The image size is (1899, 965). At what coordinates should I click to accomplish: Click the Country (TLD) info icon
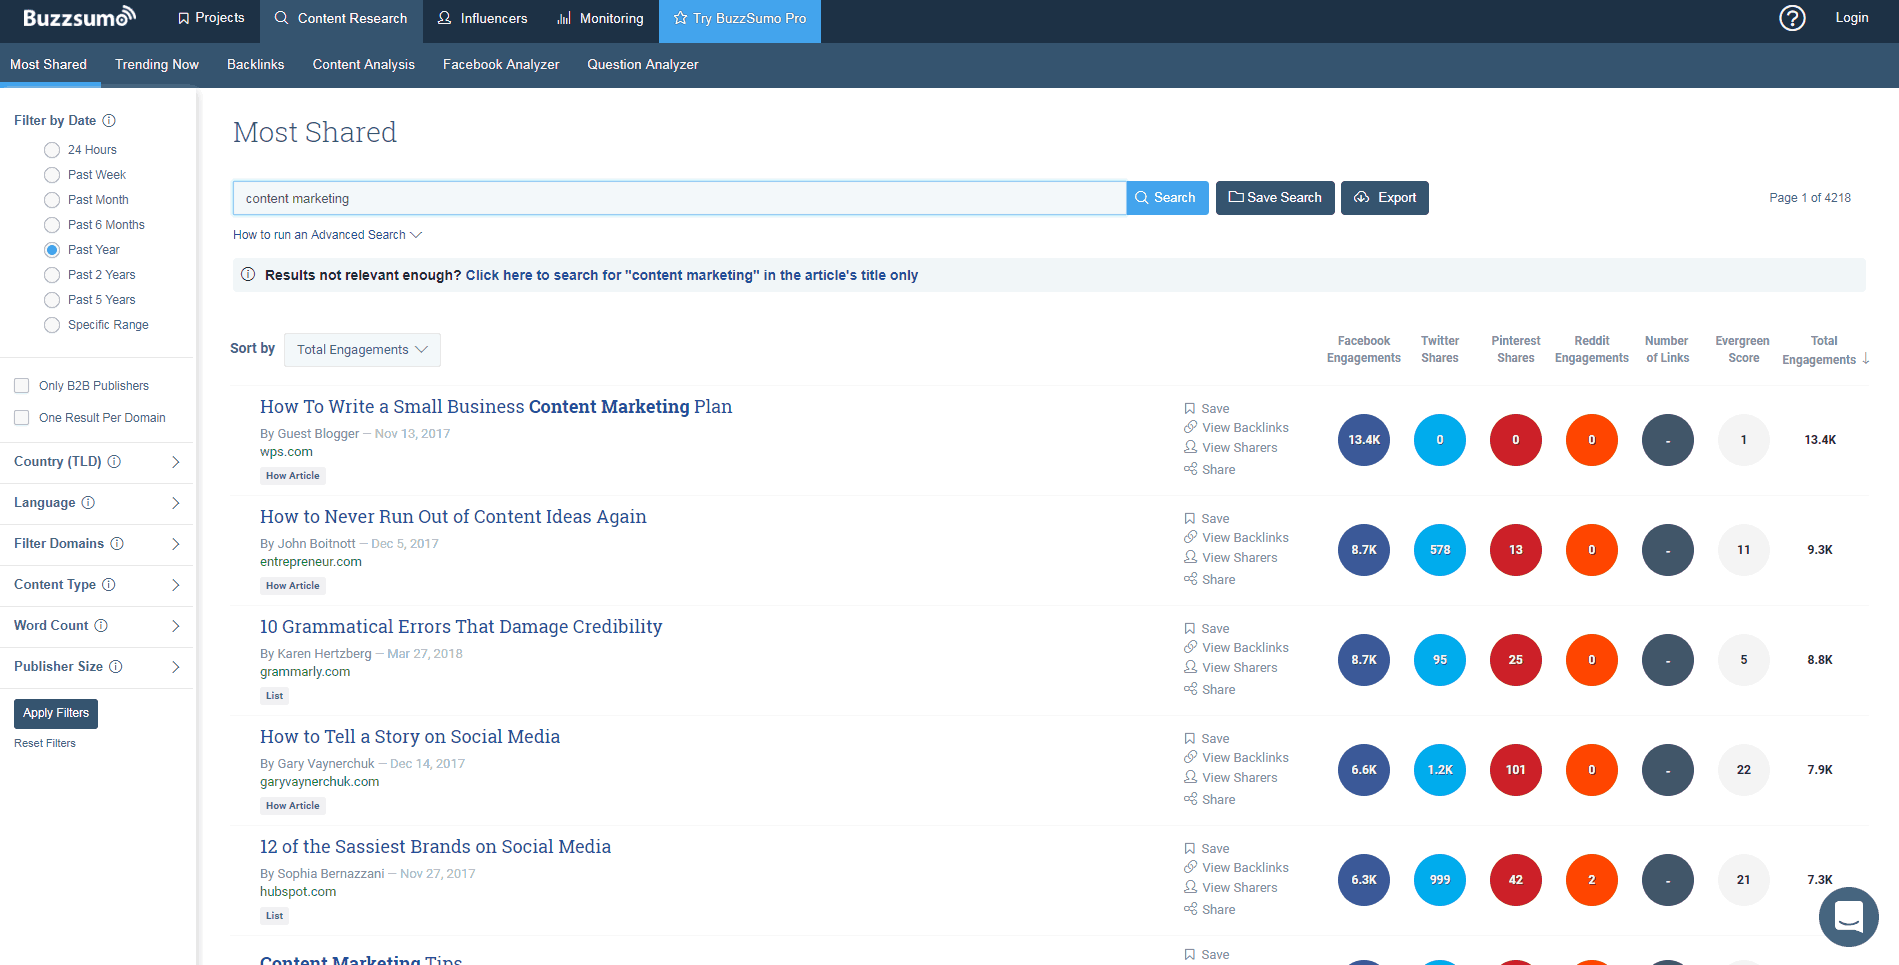point(114,461)
